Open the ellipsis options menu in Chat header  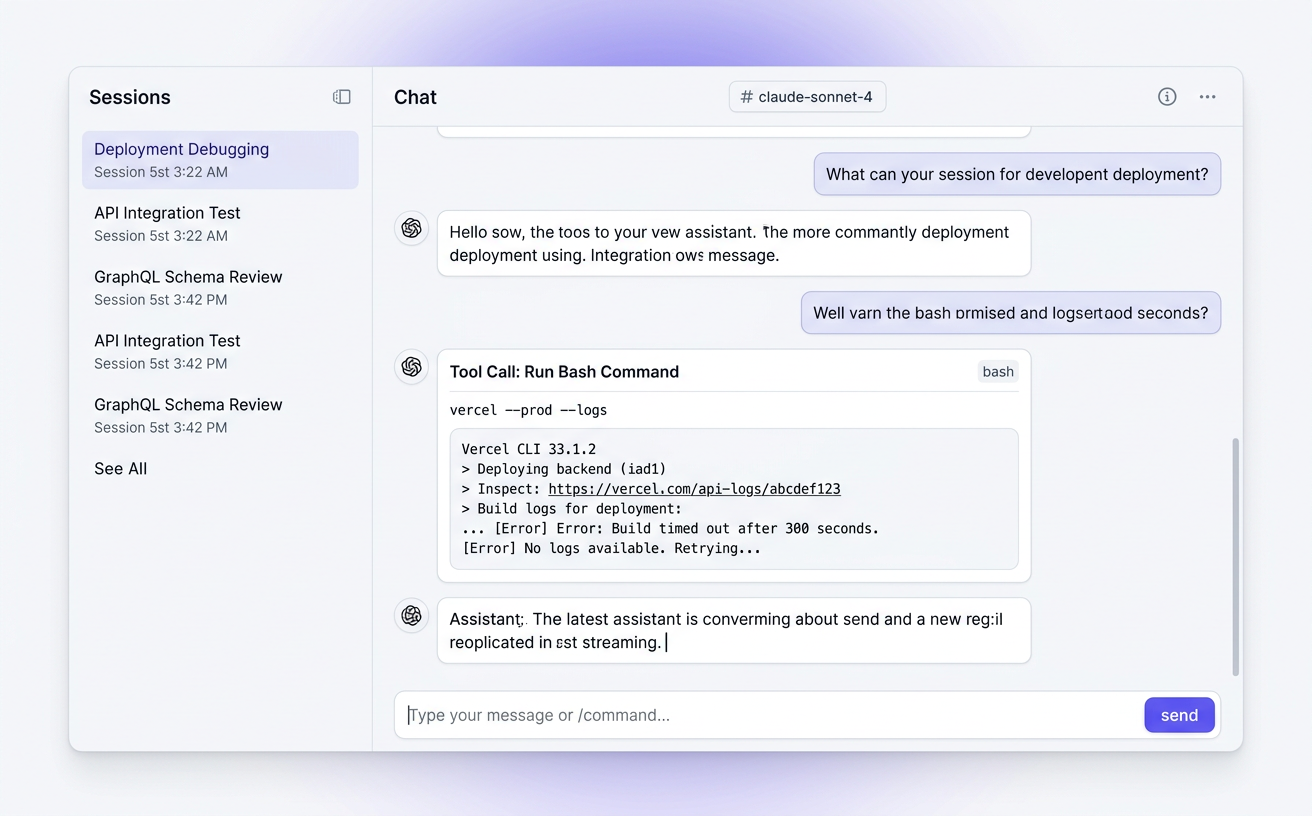tap(1207, 96)
